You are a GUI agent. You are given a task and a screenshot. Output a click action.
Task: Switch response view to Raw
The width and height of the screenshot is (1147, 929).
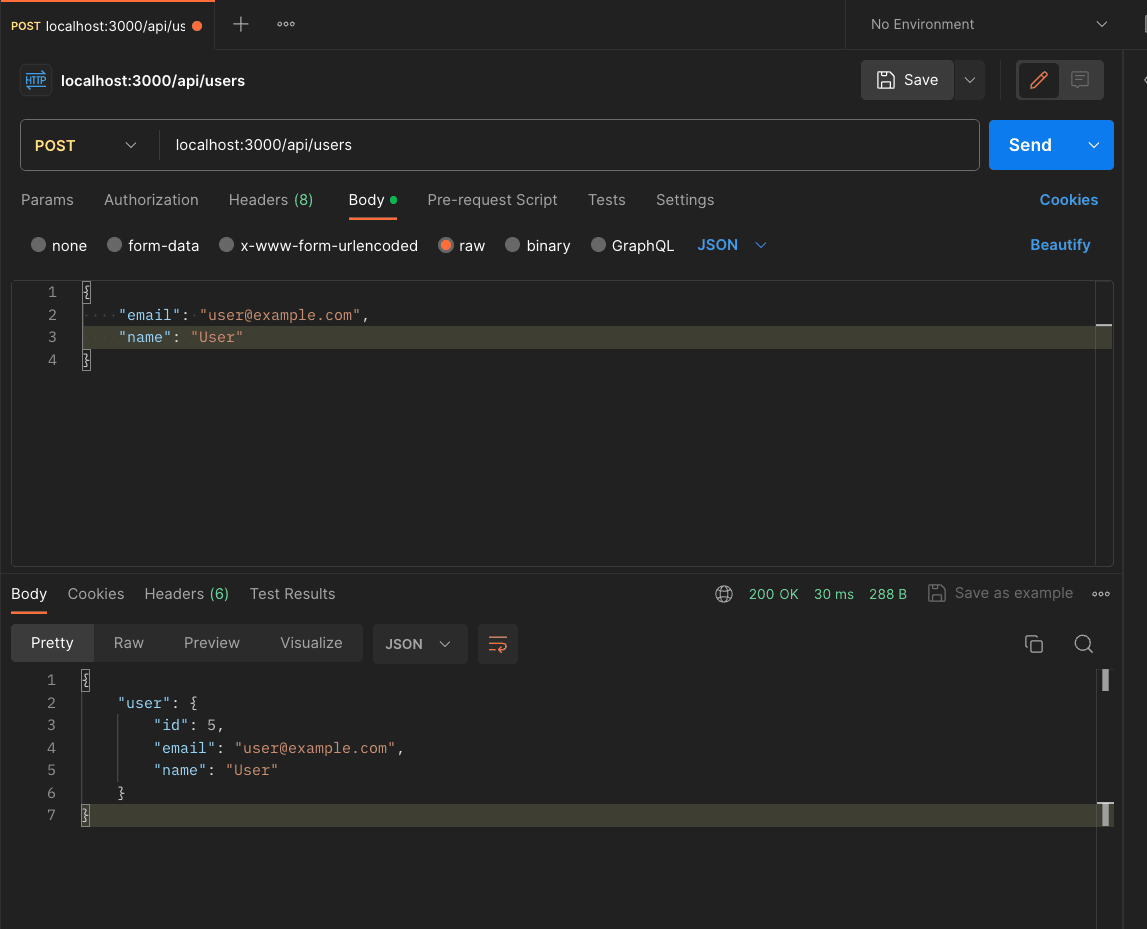pyautogui.click(x=129, y=643)
